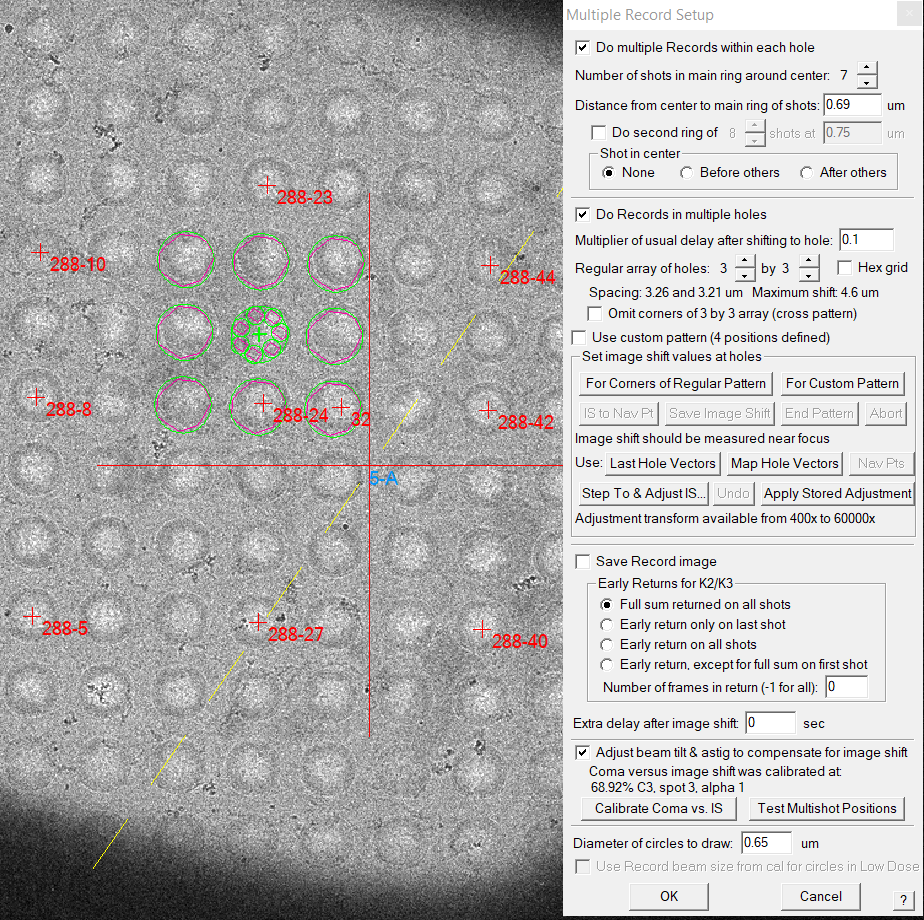Click navigator marker 288-42 on image

point(488,410)
